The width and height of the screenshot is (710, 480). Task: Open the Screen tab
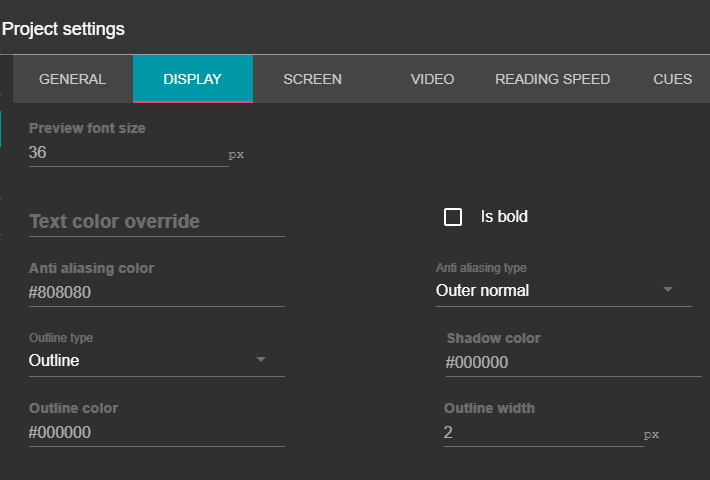click(x=312, y=79)
